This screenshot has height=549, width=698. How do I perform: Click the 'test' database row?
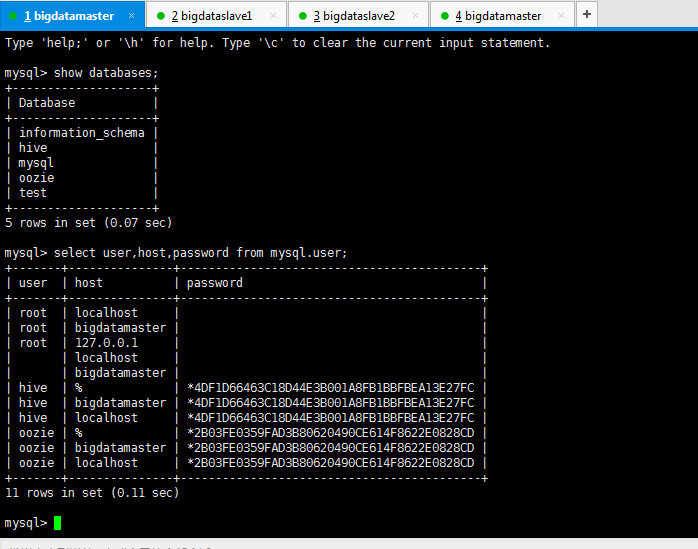(33, 193)
